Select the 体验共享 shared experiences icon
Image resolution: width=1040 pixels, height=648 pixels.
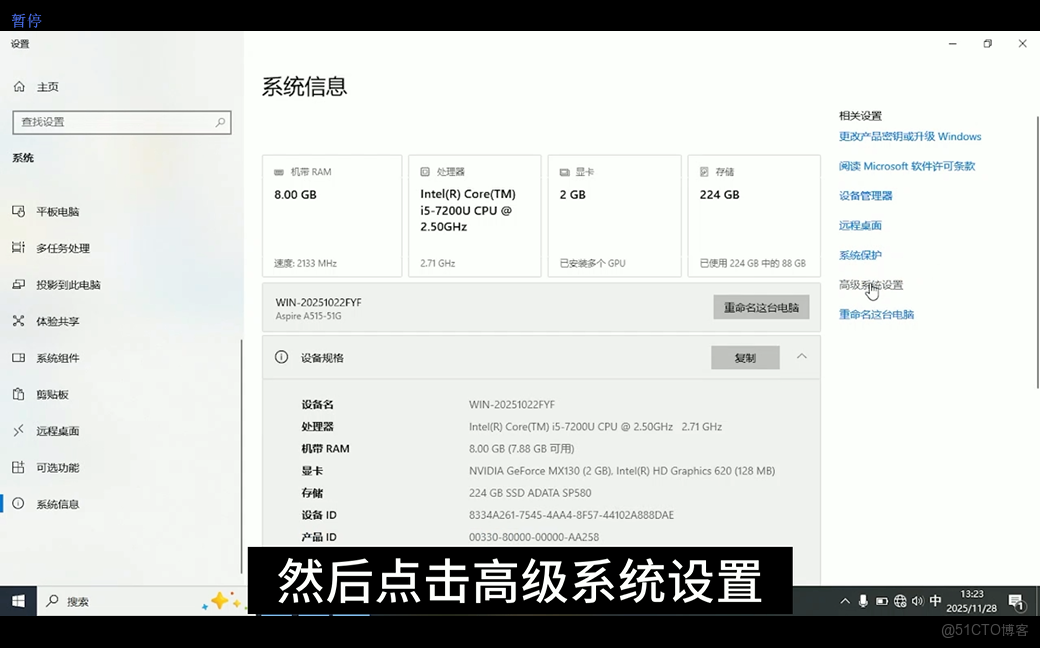coord(17,321)
